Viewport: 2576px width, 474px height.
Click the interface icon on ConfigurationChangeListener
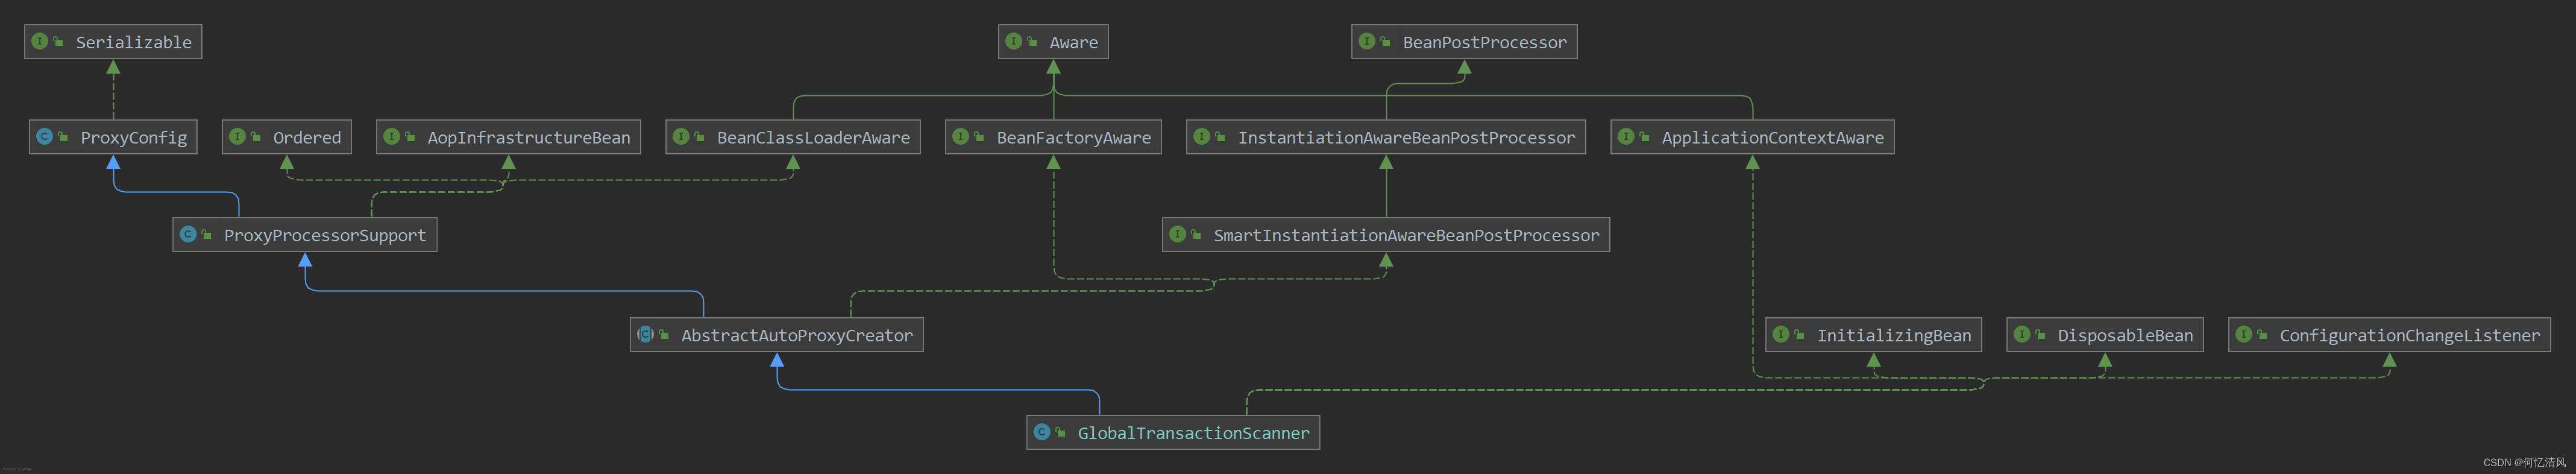pos(2244,334)
